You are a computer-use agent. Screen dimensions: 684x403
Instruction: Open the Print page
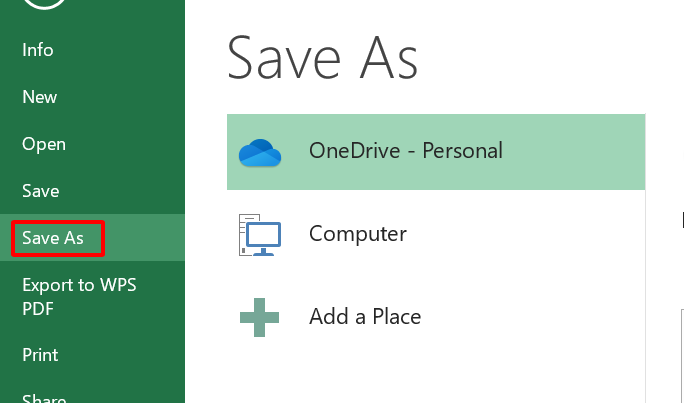(x=40, y=355)
